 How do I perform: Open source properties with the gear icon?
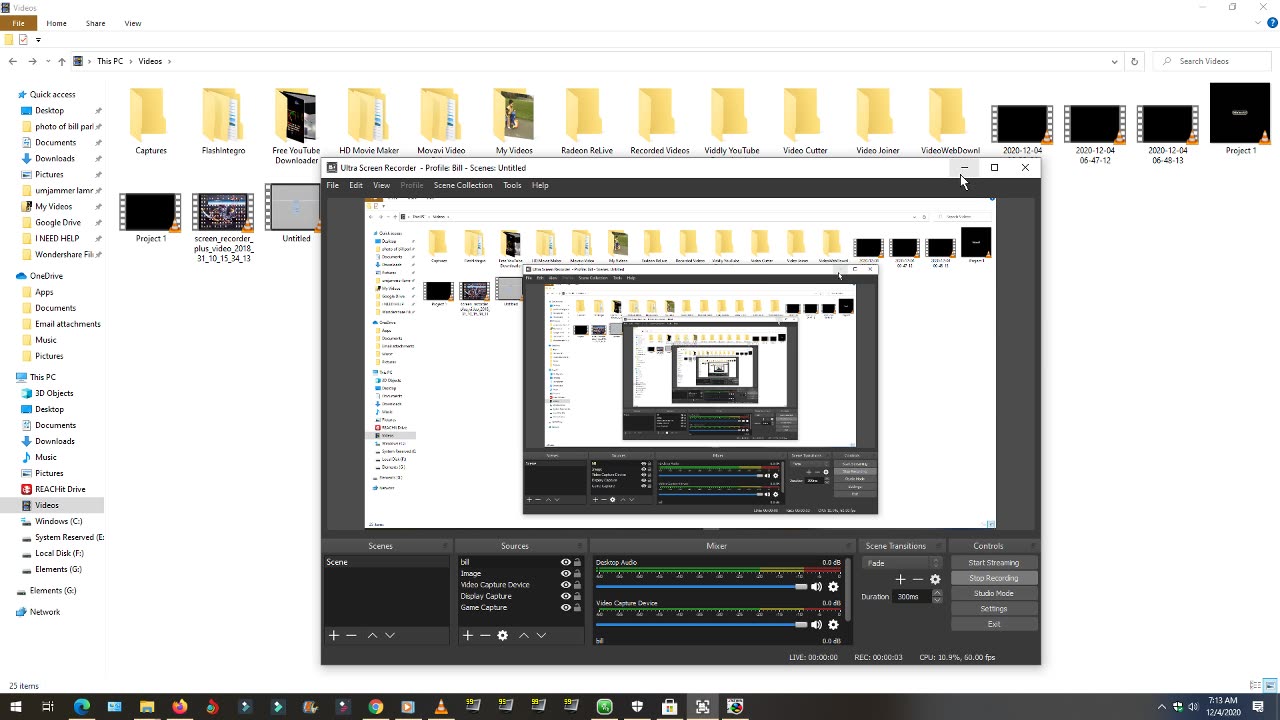[503, 636]
